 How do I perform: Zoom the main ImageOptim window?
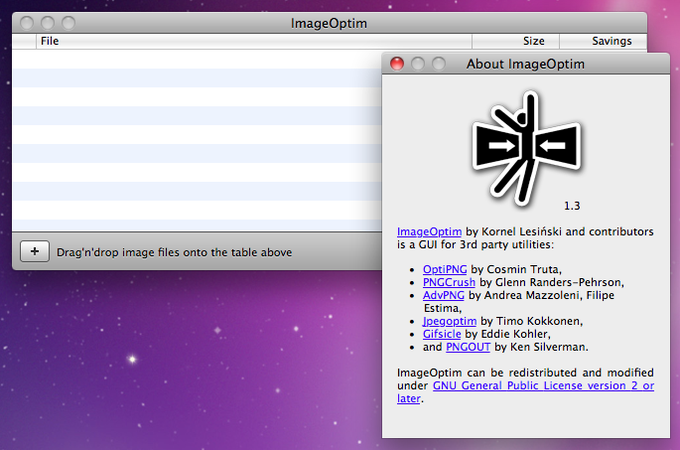coord(69,23)
